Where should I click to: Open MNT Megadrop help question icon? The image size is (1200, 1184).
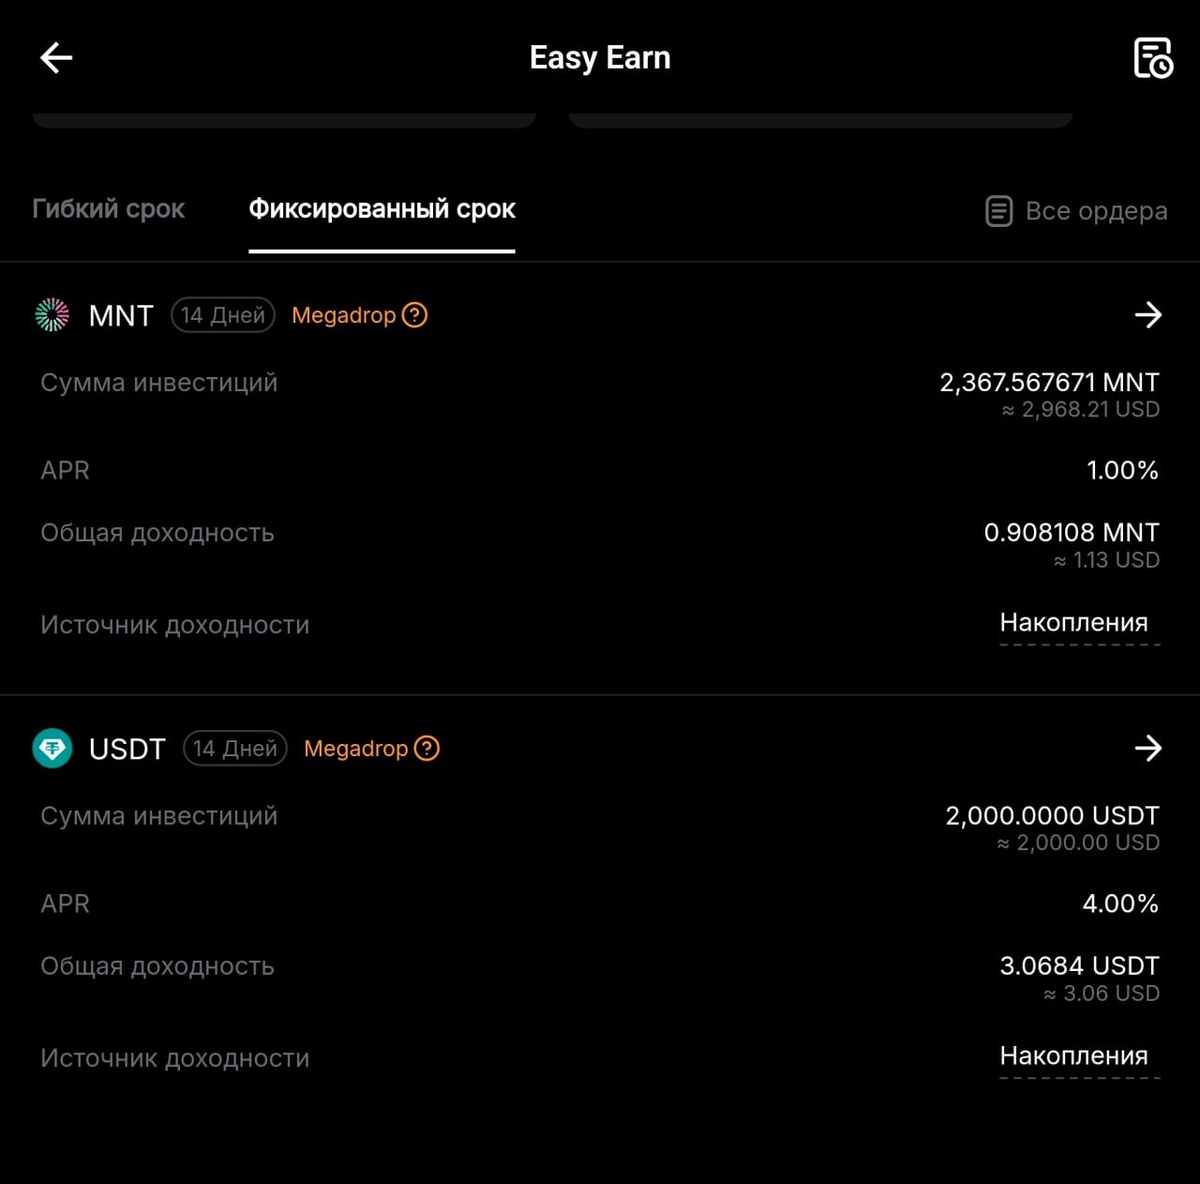pyautogui.click(x=414, y=315)
